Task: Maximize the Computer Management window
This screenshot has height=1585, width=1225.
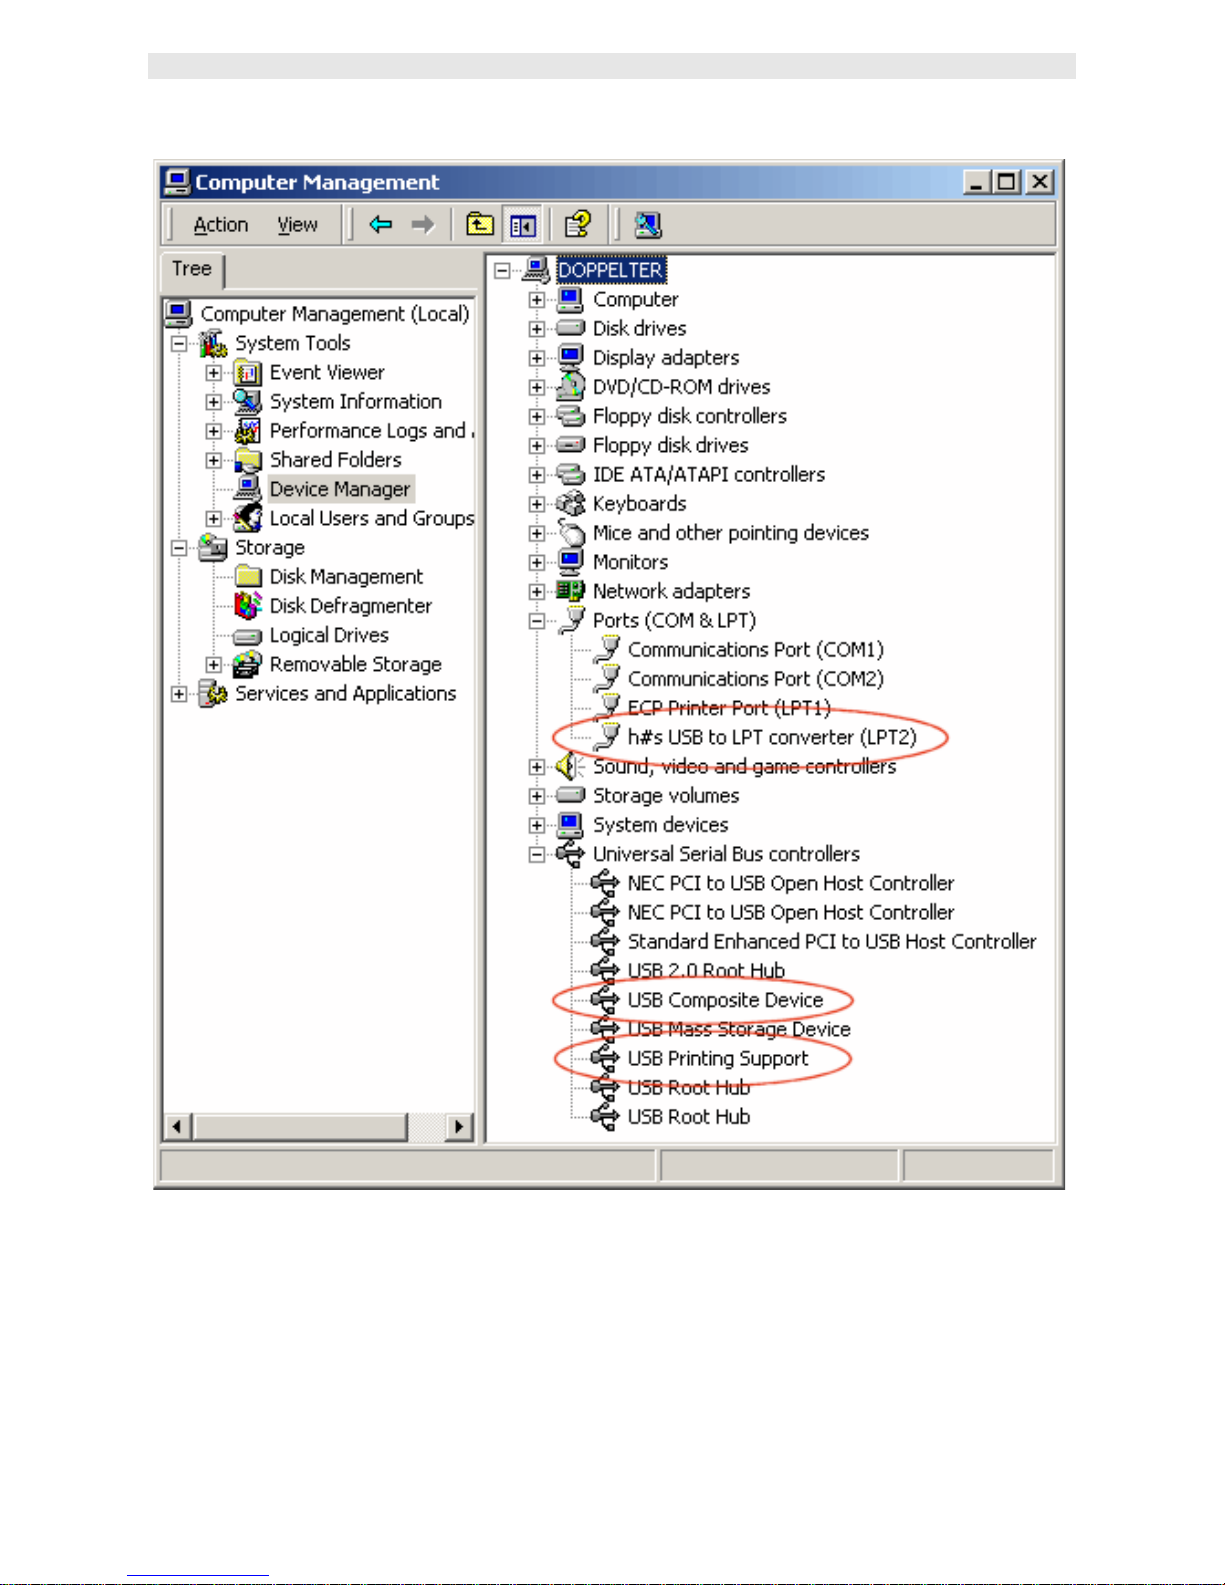Action: pyautogui.click(x=1008, y=182)
